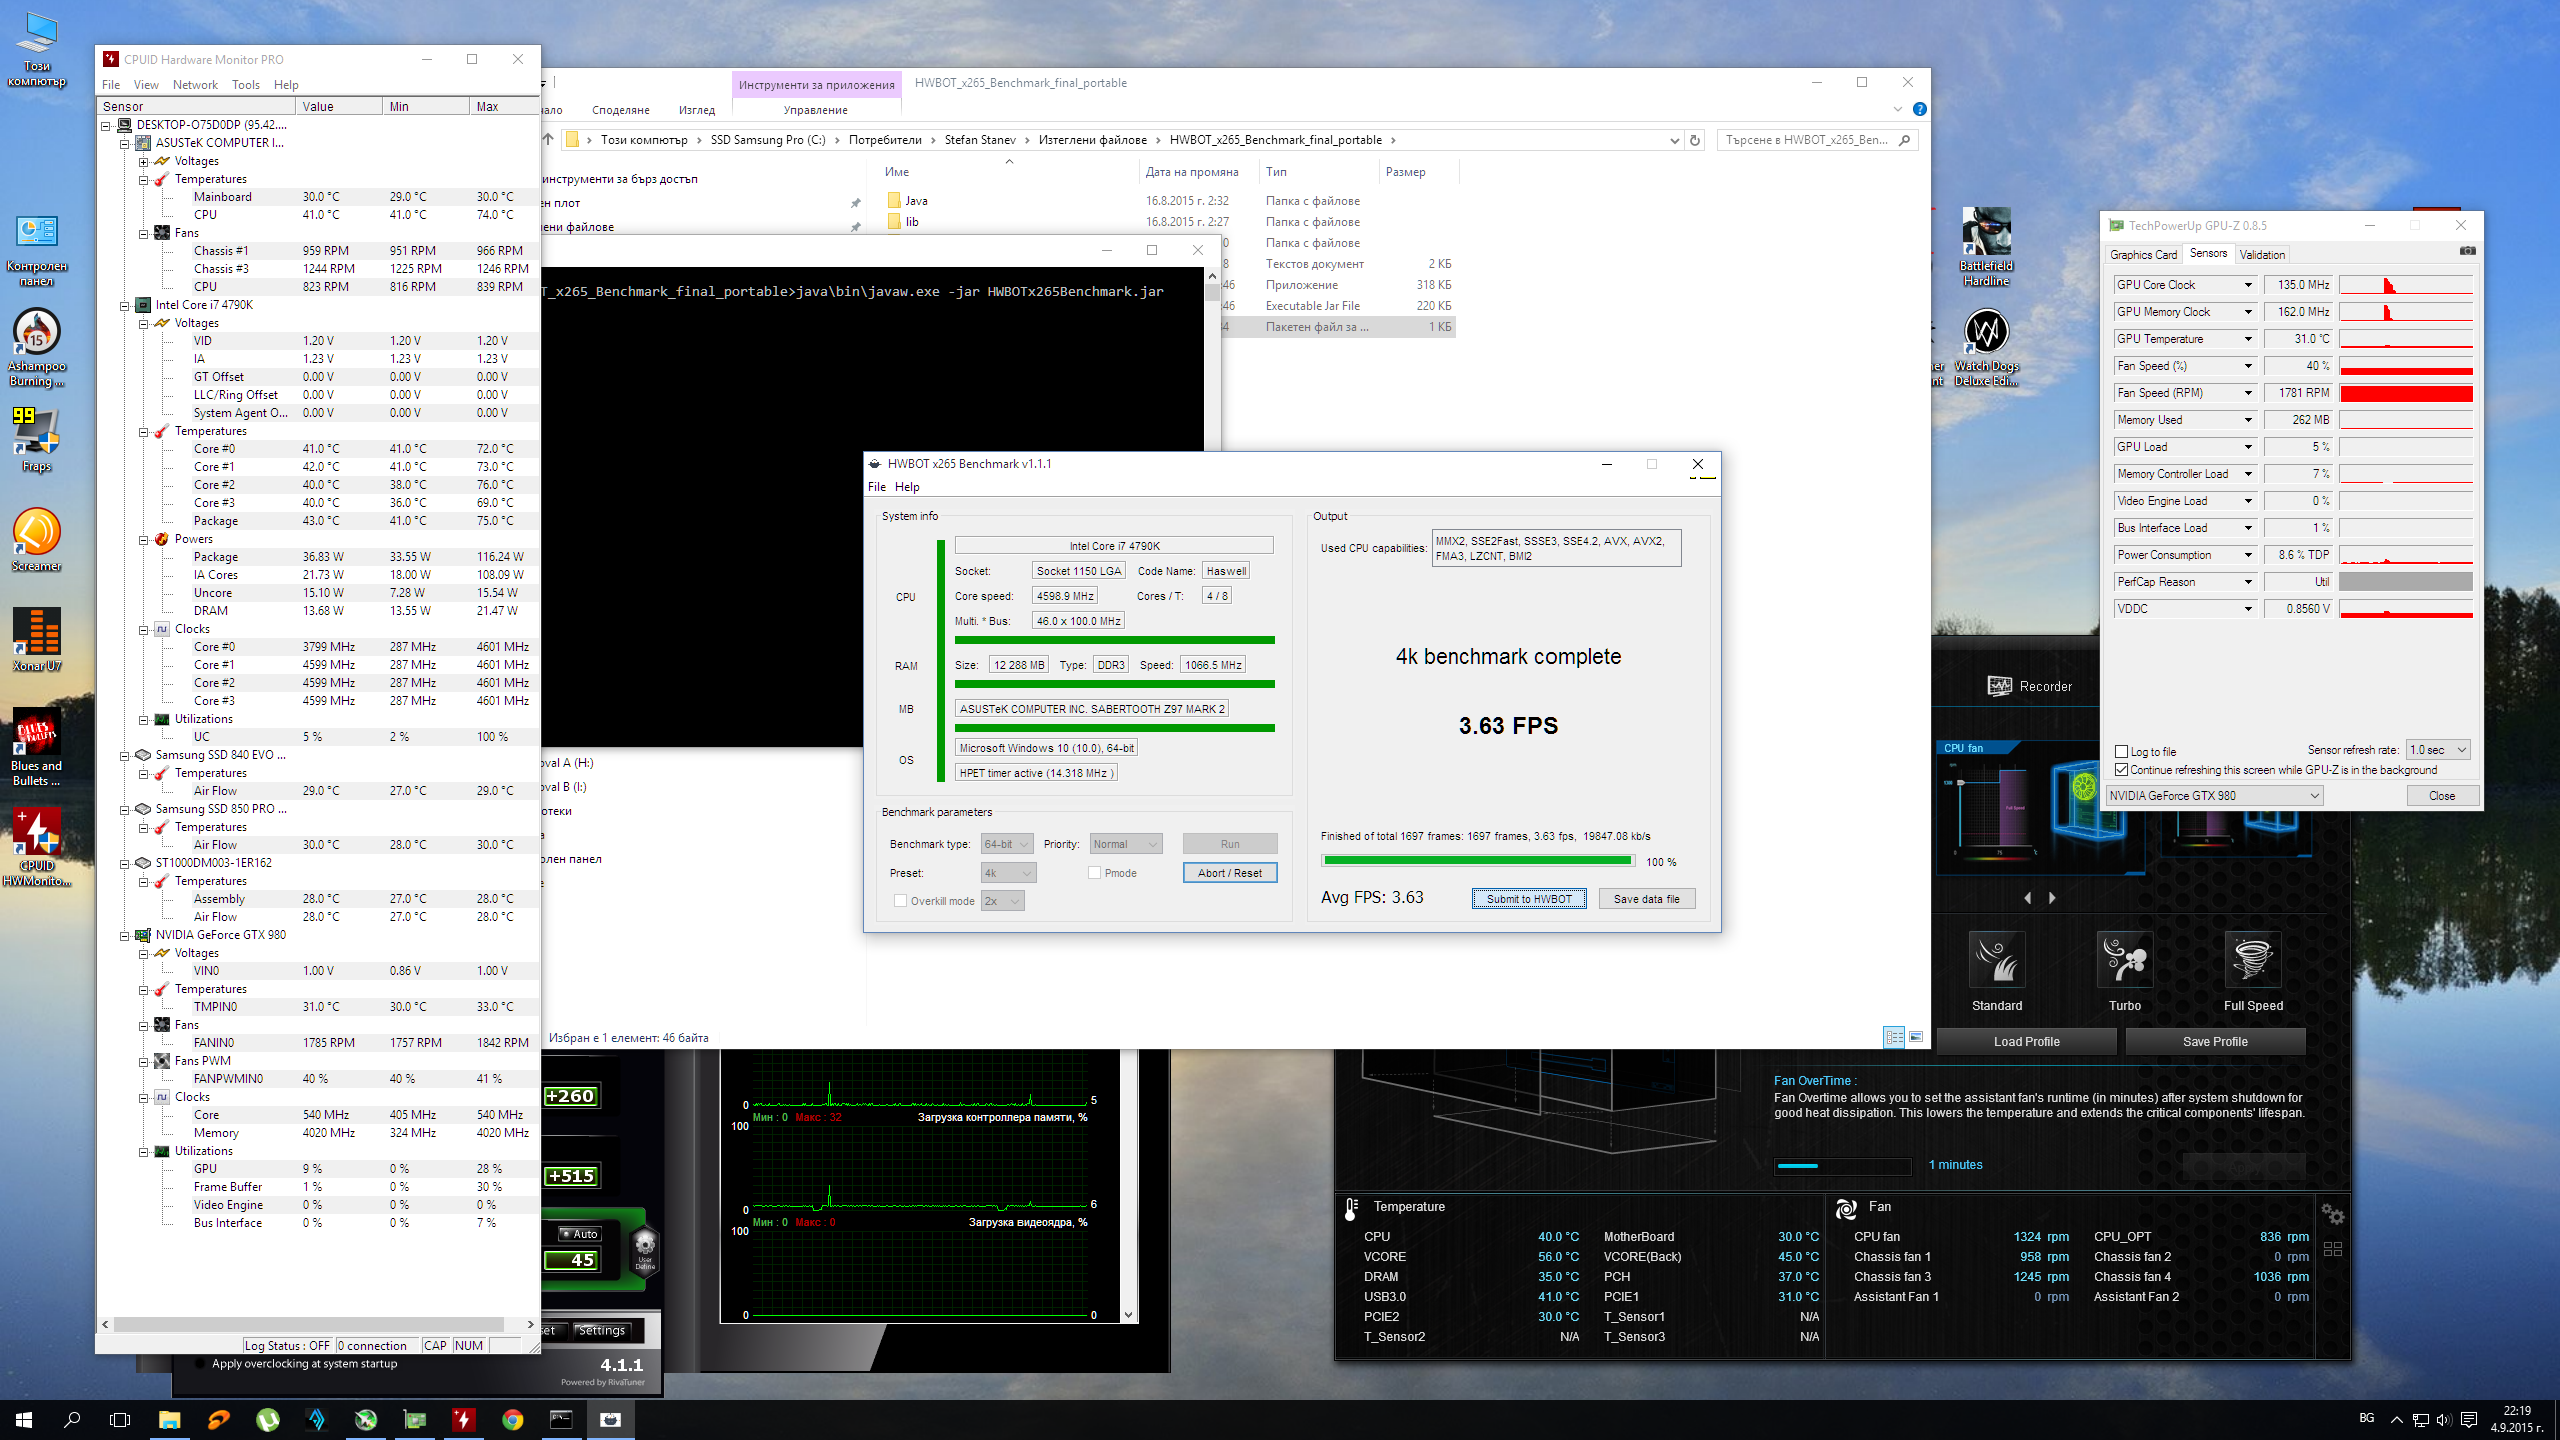The width and height of the screenshot is (2560, 1440).
Task: Open Windows Start menu
Action: click(x=24, y=1419)
